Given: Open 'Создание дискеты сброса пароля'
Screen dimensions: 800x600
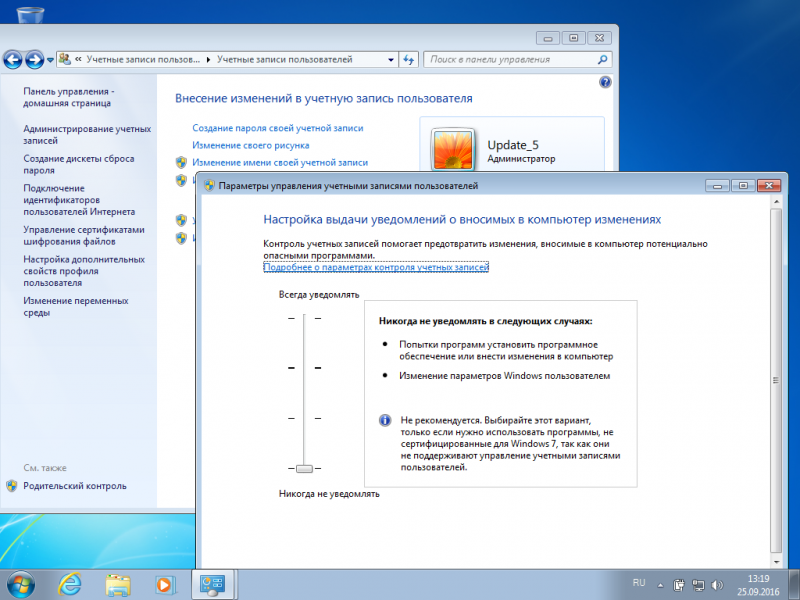Looking at the screenshot, I should coord(79,164).
